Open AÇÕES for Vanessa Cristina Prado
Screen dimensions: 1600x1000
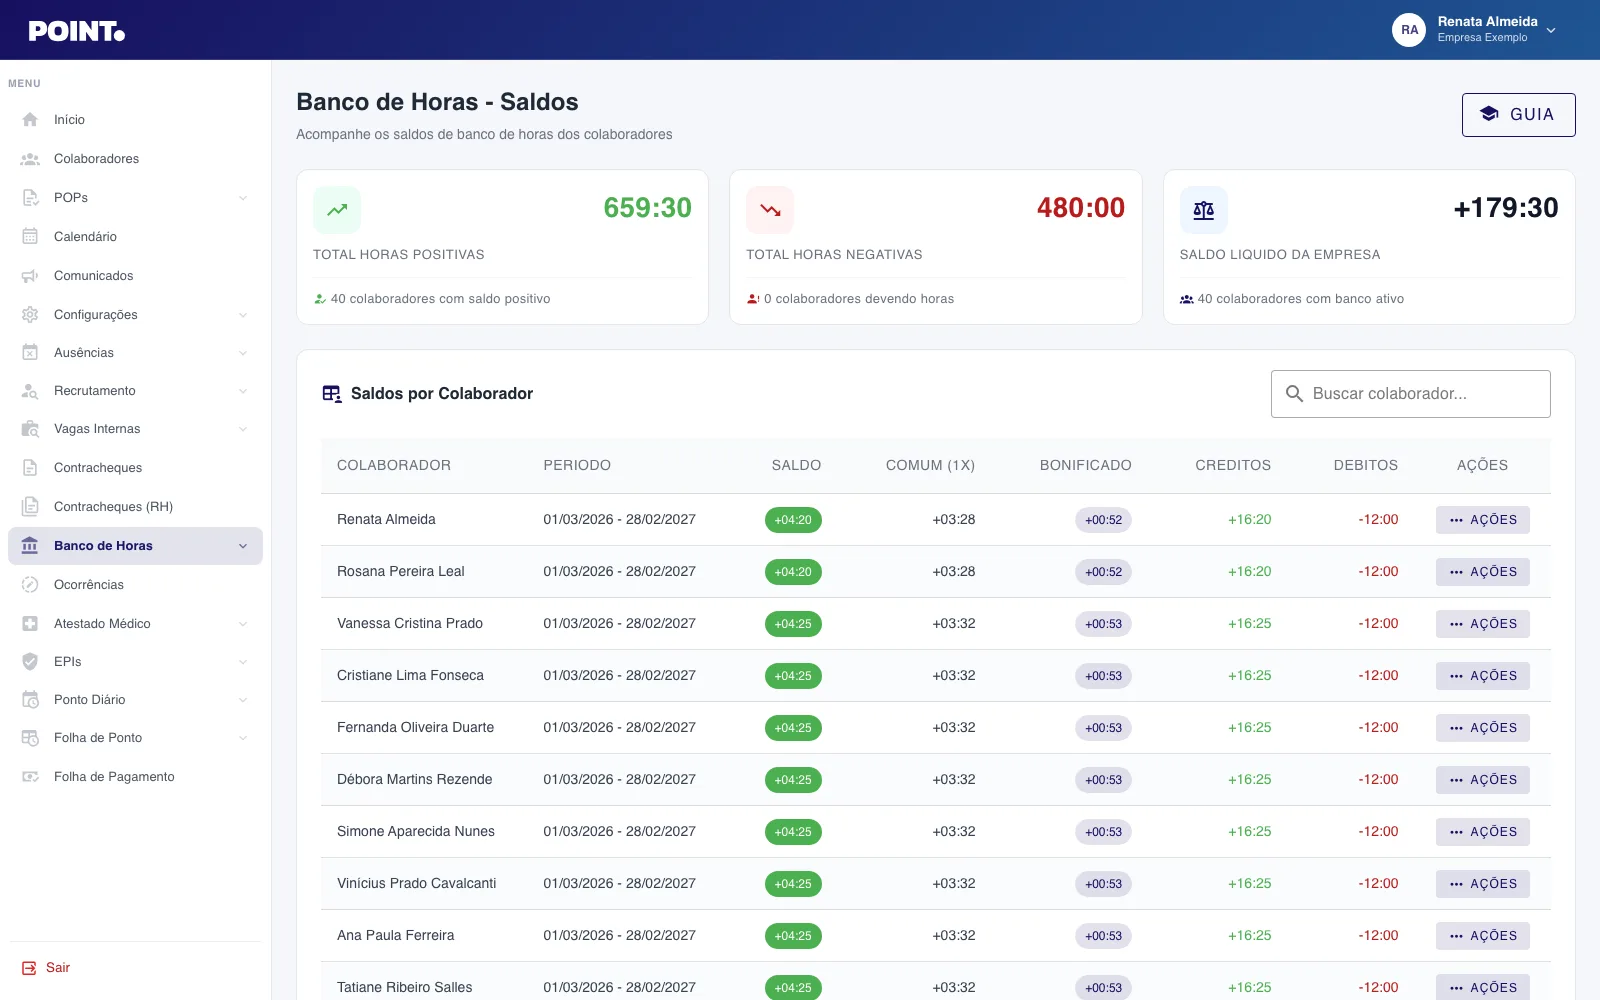pos(1483,624)
